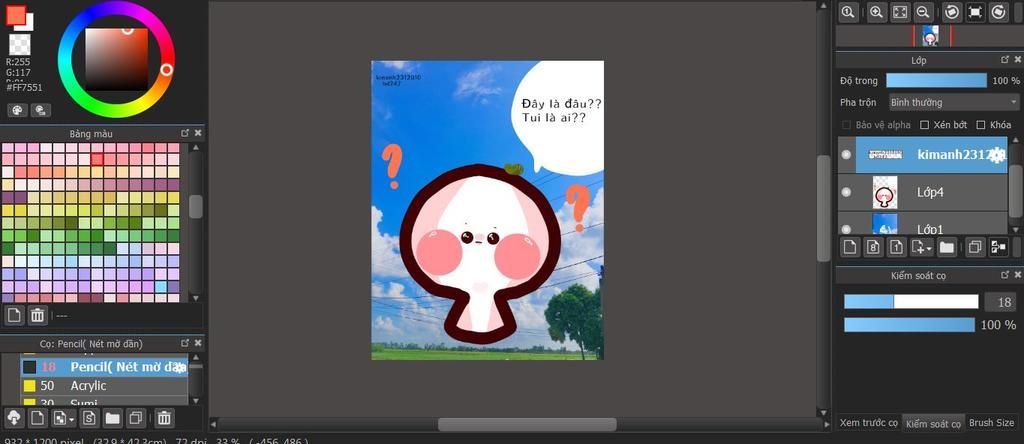Select the Lớp1 layer thumbnail
This screenshot has height=444, width=1024.
885,225
